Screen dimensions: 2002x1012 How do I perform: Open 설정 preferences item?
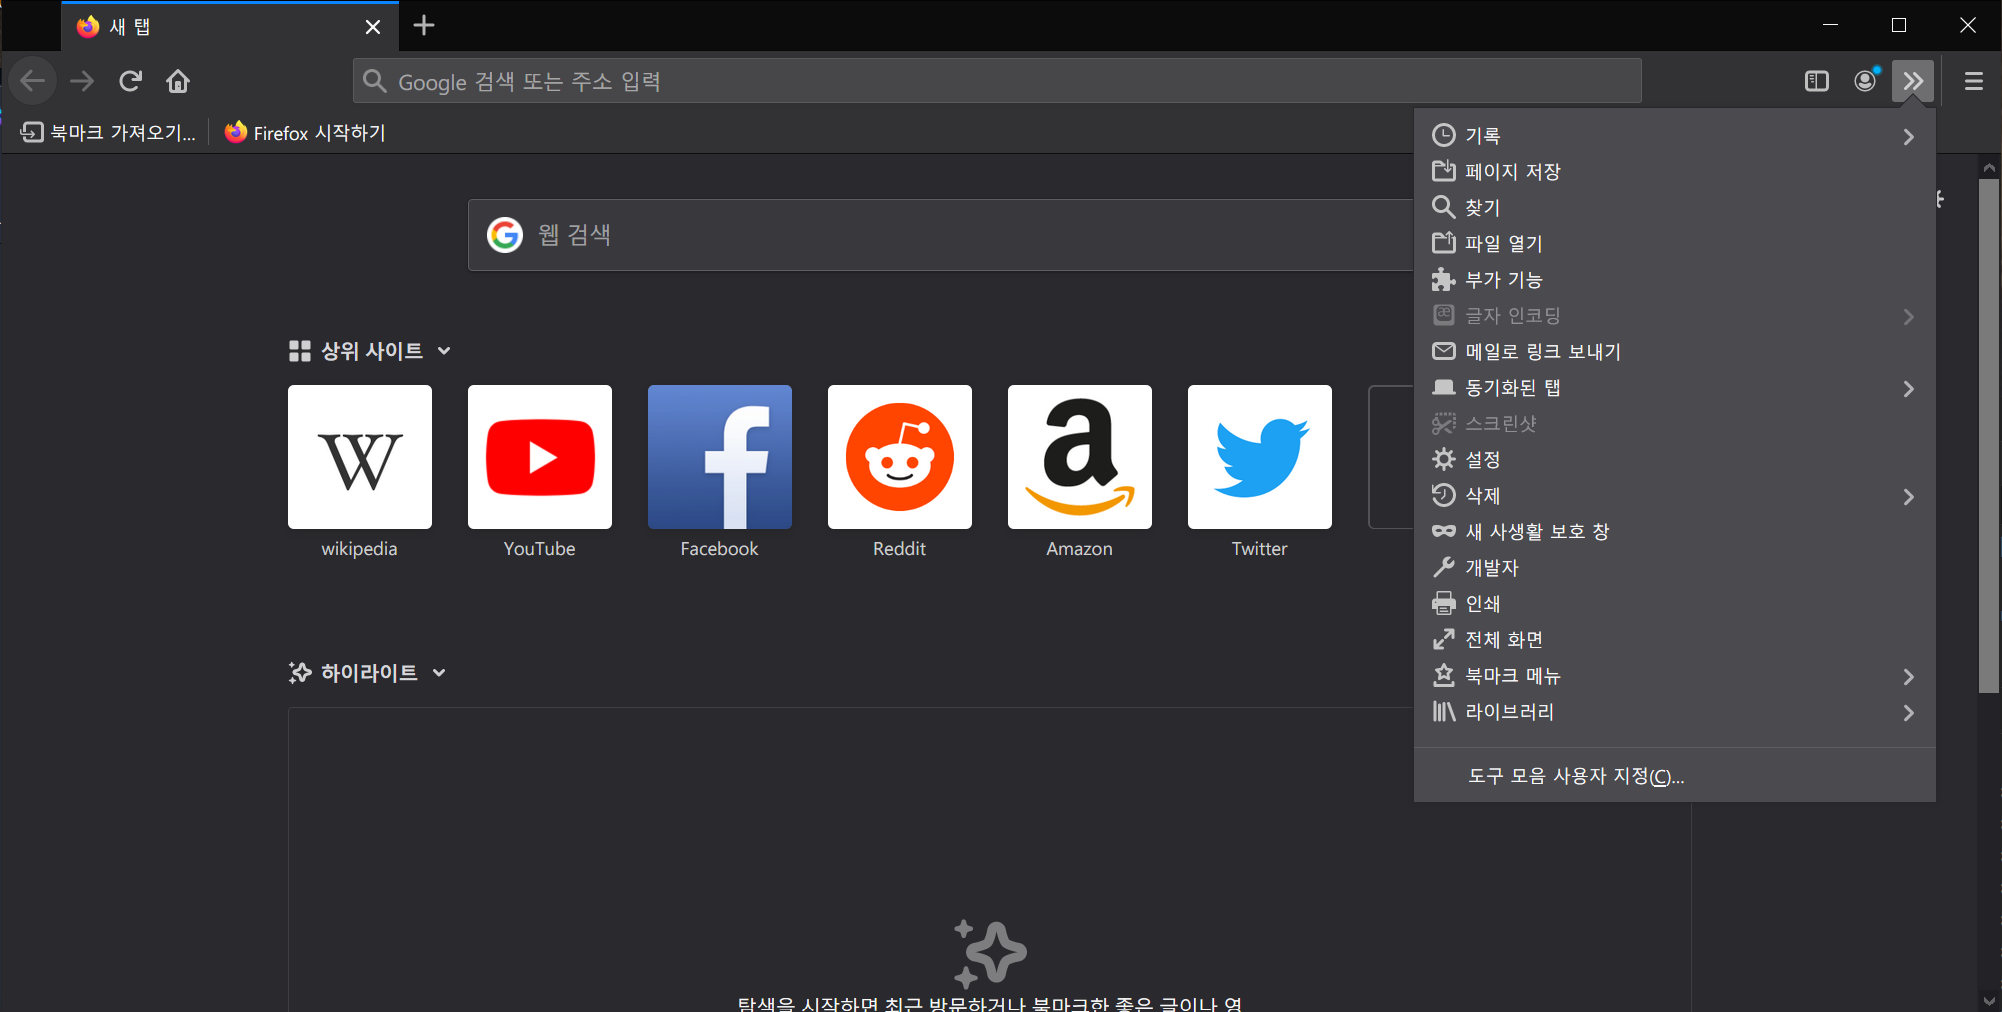(1675, 460)
